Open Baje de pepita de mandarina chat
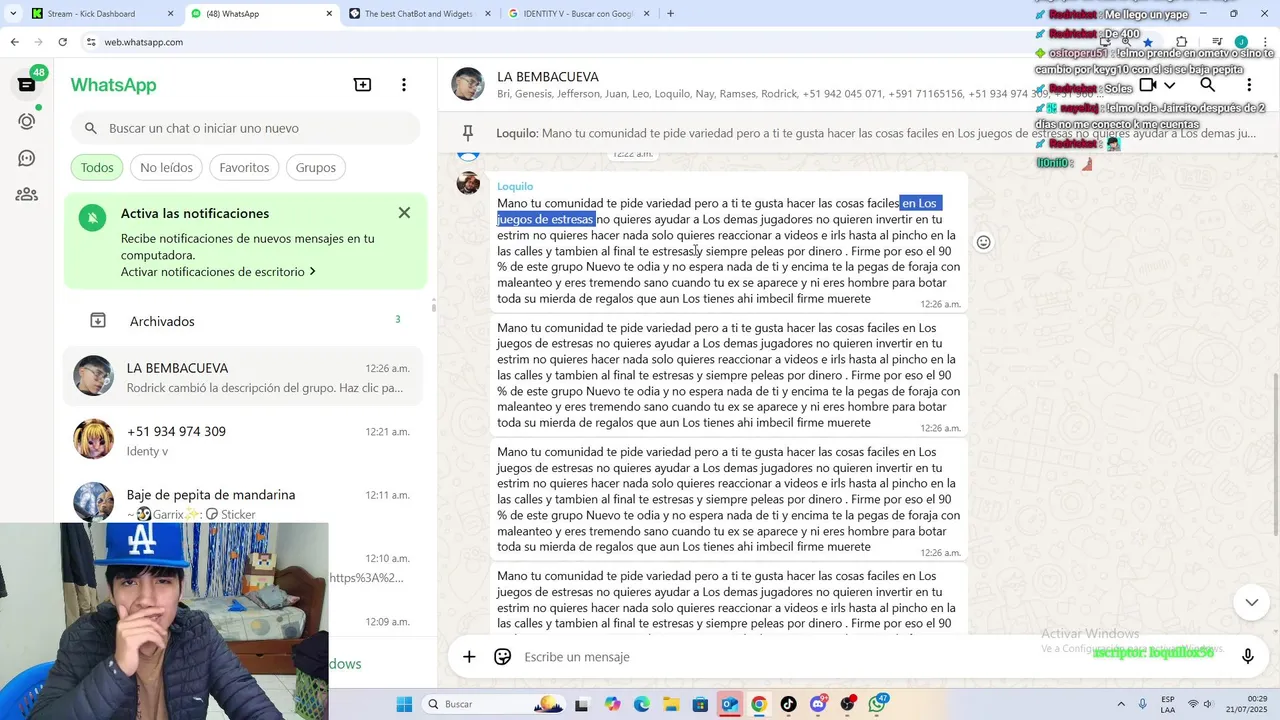The width and height of the screenshot is (1280, 720). [244, 503]
